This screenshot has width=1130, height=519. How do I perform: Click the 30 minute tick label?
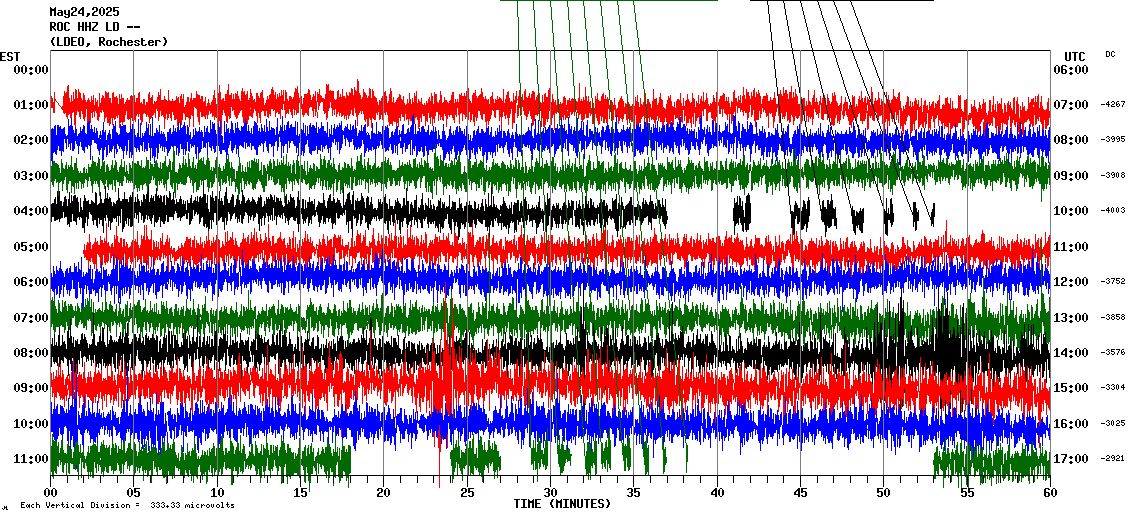point(550,493)
